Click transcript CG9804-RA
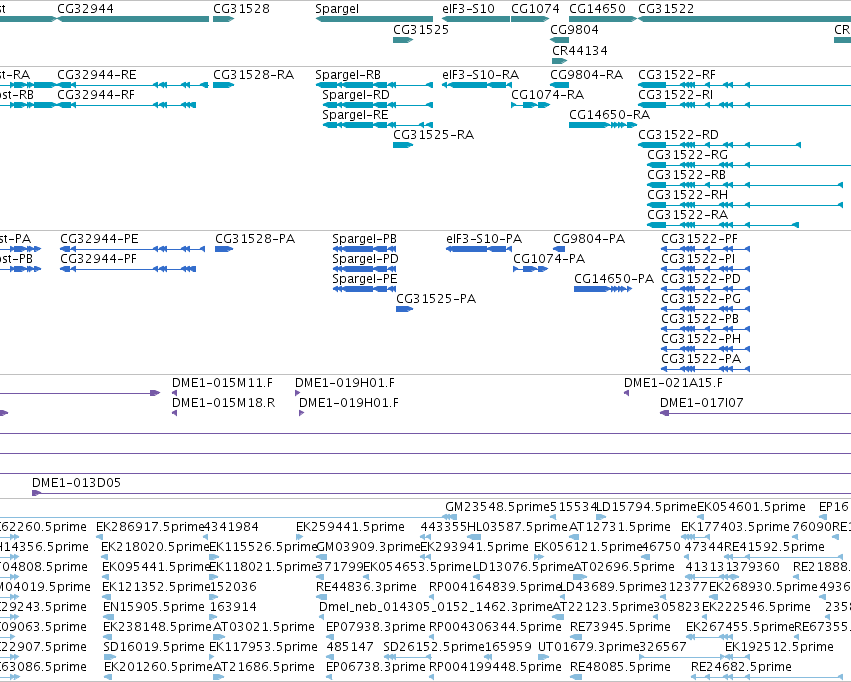Screen dimensions: 851x682 [587, 74]
